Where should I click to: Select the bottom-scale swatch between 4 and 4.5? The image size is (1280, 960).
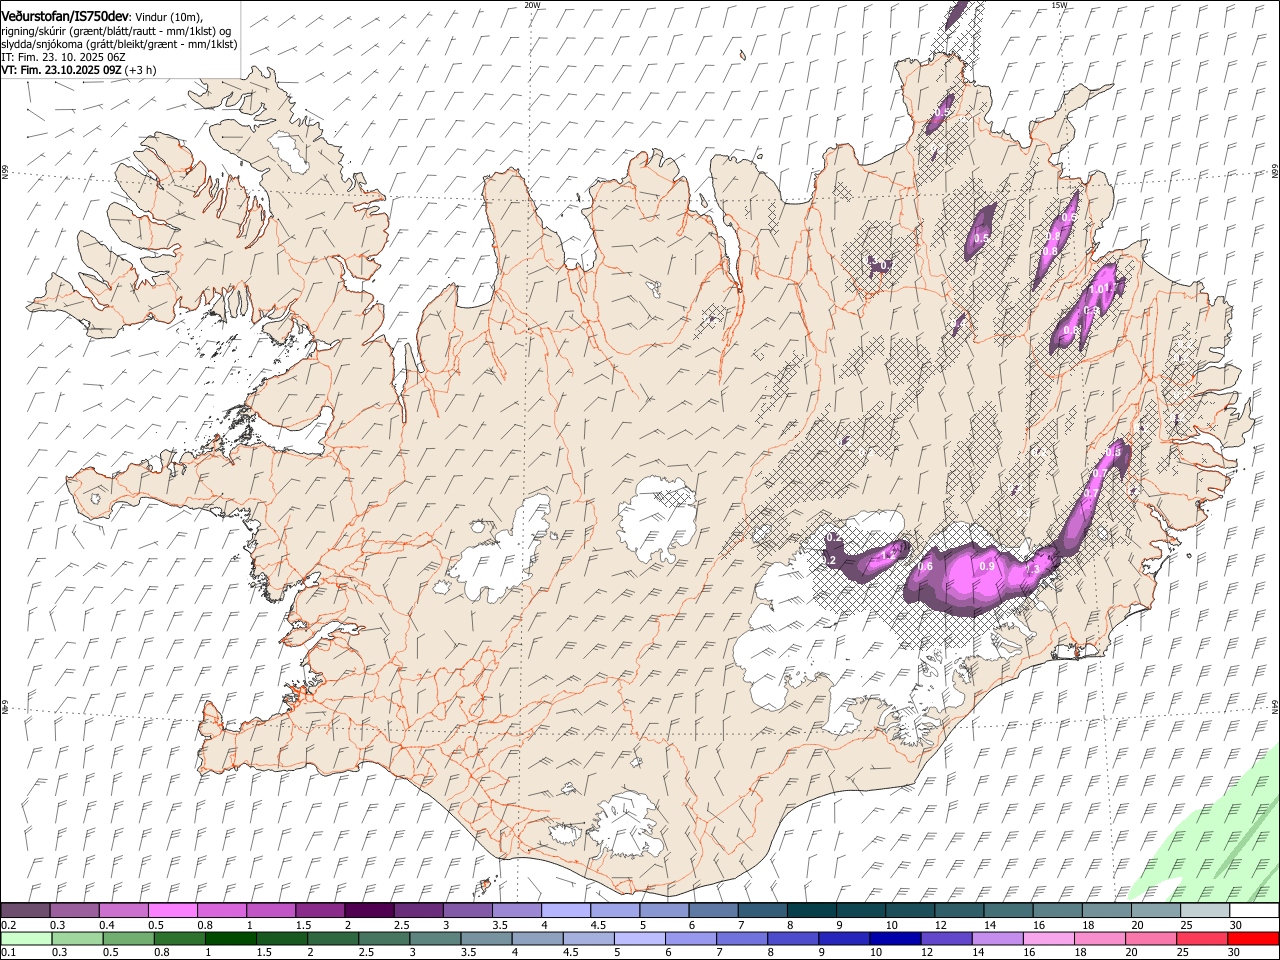[537, 938]
